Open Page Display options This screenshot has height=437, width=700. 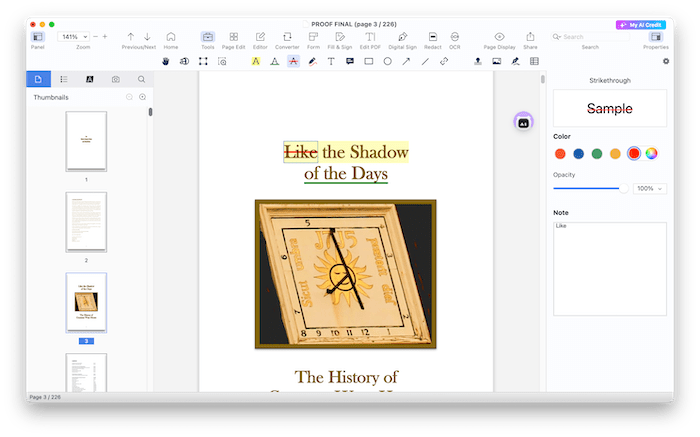500,40
